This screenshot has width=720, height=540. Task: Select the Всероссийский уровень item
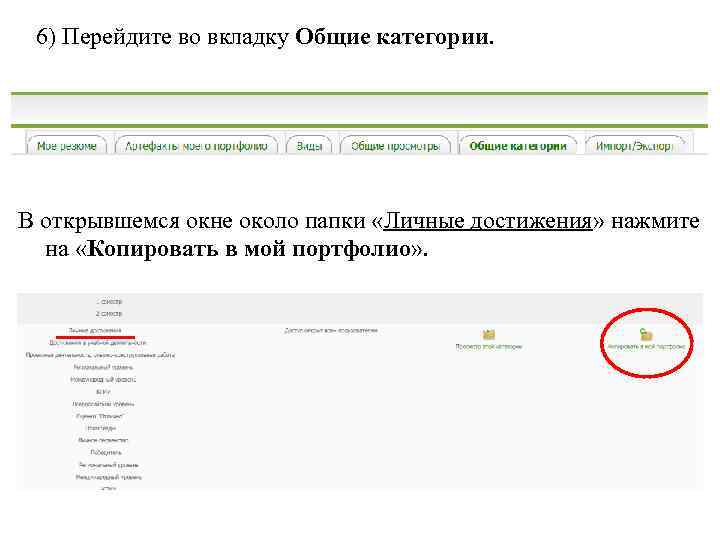[x=103, y=404]
